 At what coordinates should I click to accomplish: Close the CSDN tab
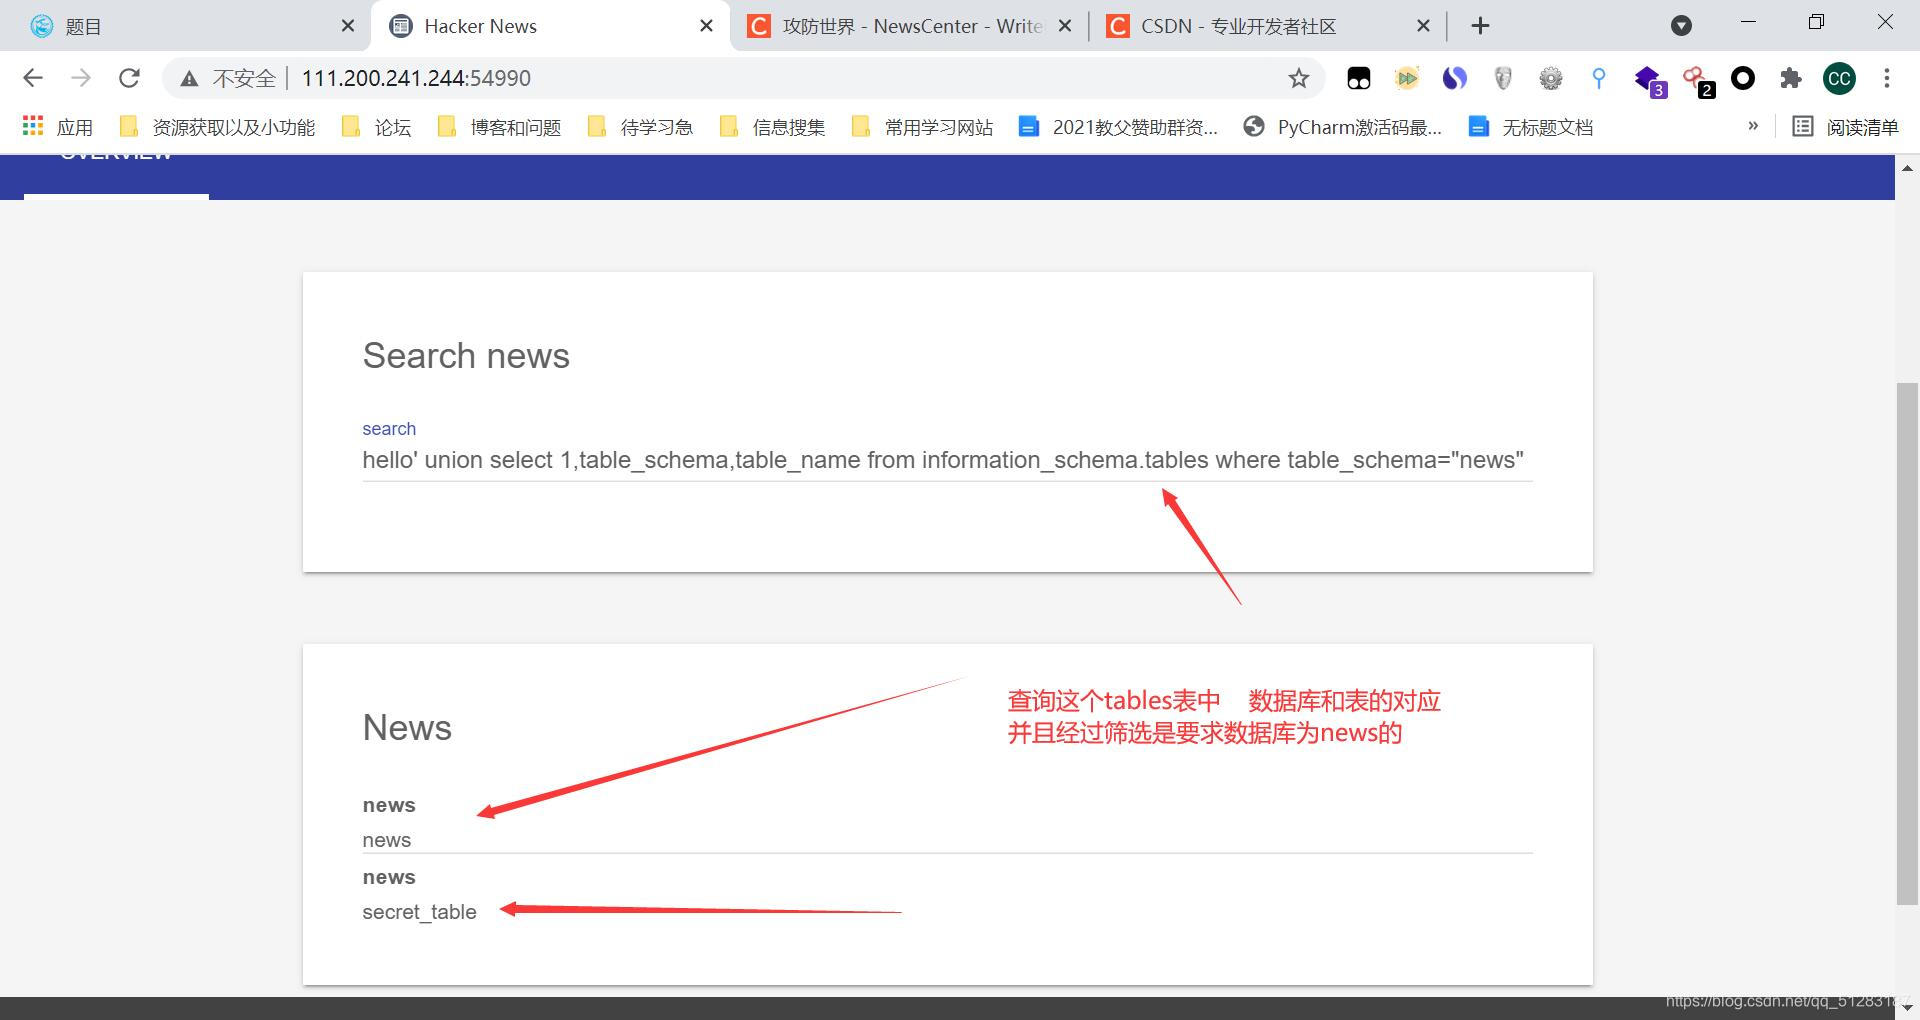coord(1423,26)
